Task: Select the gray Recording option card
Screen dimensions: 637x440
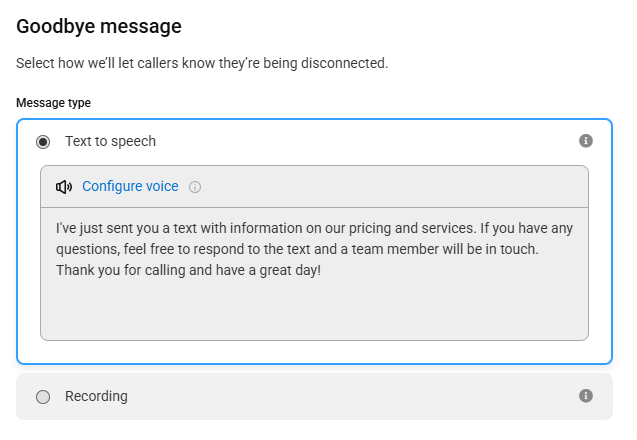Action: [314, 397]
